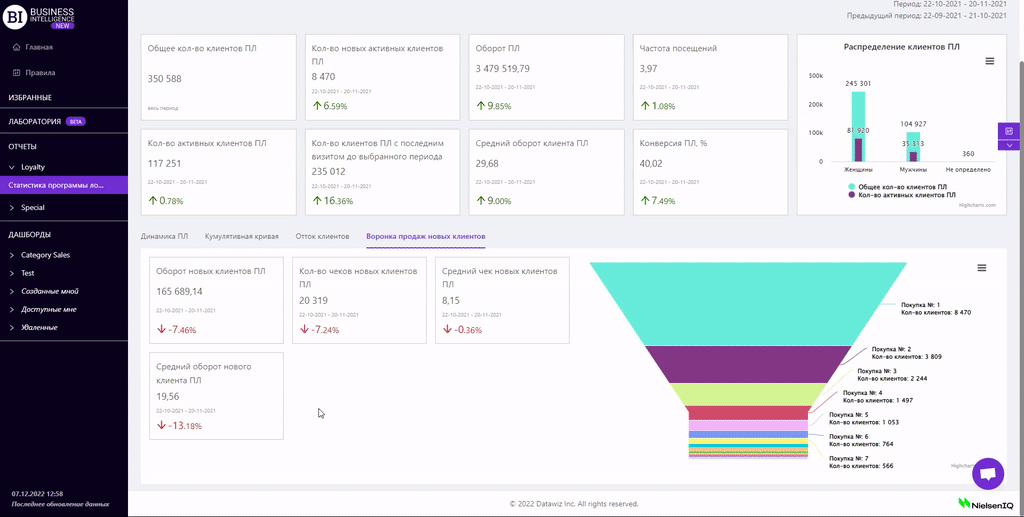Toggle the Общее кол-во клиентов ПЛ legend series
Viewport: 1024px width, 517px height.
click(x=897, y=187)
